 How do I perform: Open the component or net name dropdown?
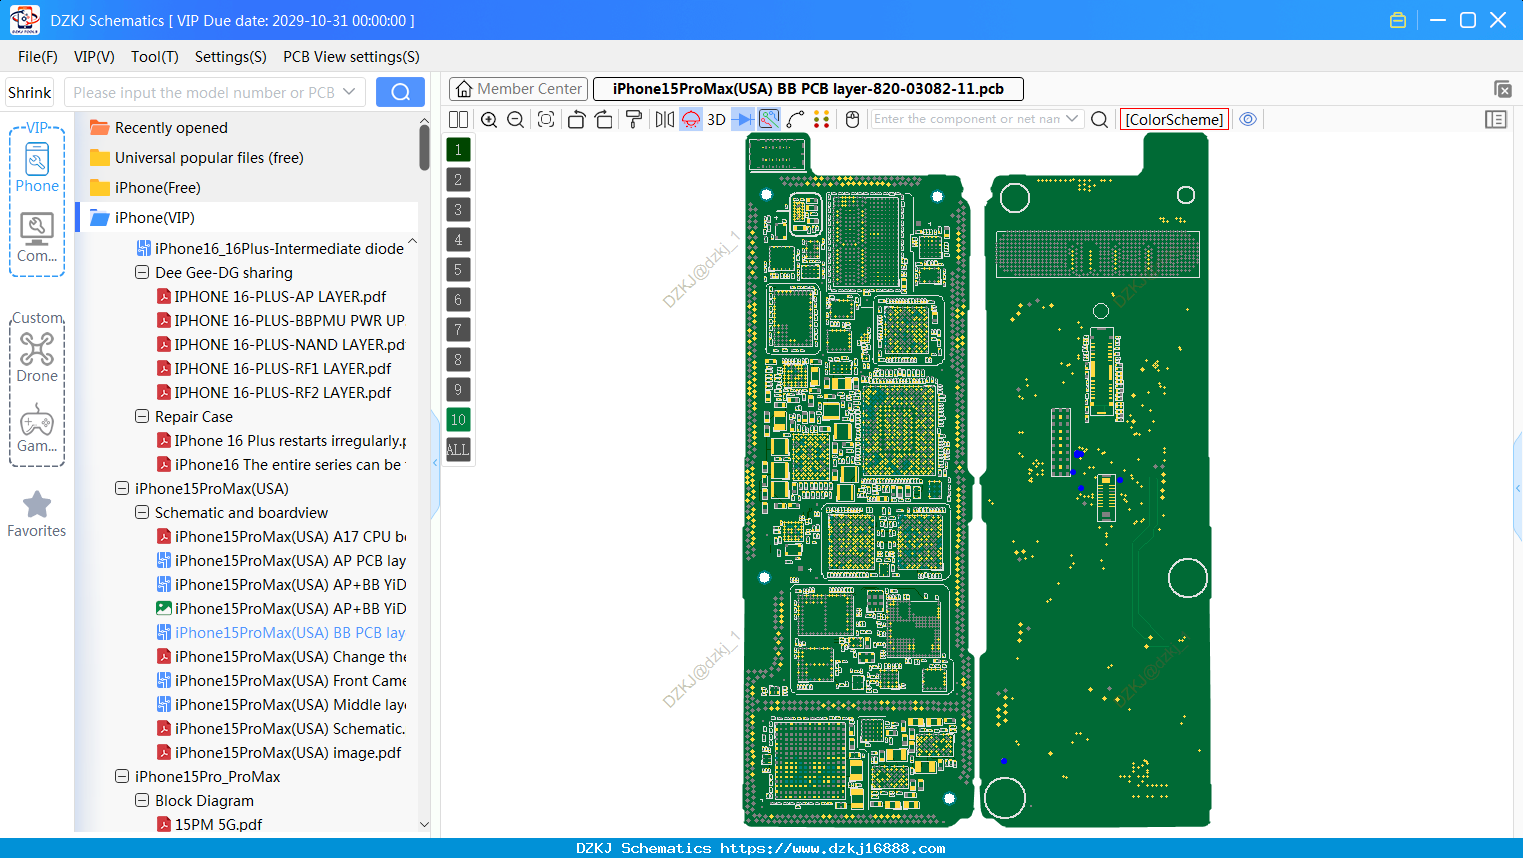pos(1072,119)
